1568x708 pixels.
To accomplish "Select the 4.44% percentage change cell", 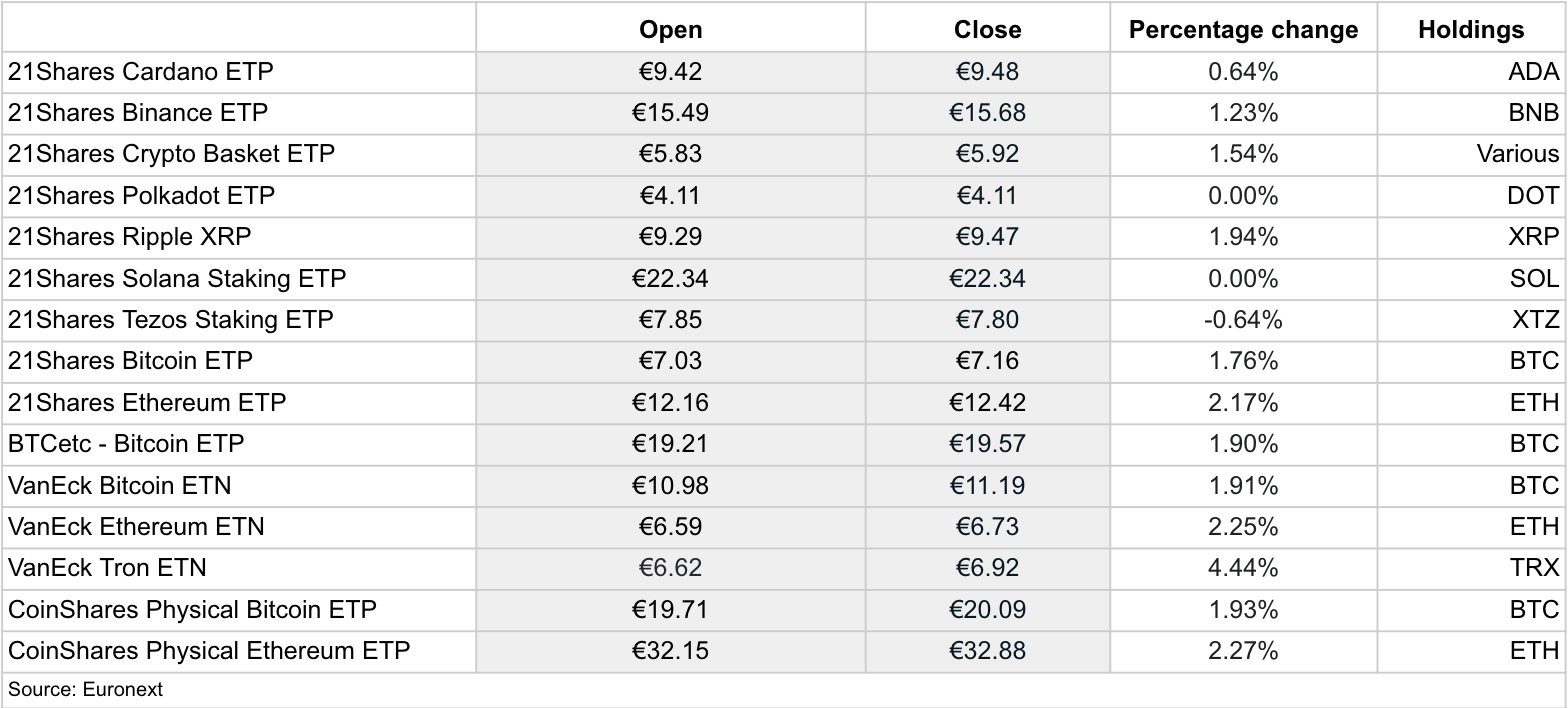I will (x=1244, y=568).
